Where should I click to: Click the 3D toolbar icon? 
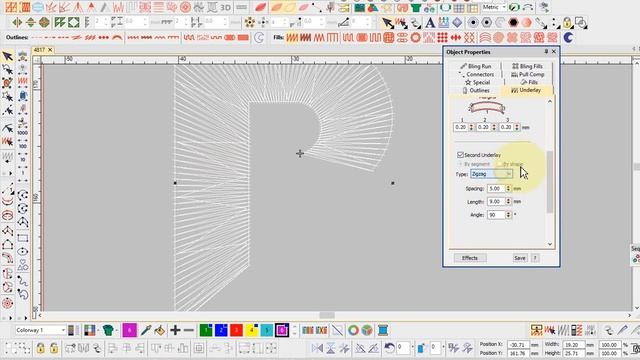226,7
